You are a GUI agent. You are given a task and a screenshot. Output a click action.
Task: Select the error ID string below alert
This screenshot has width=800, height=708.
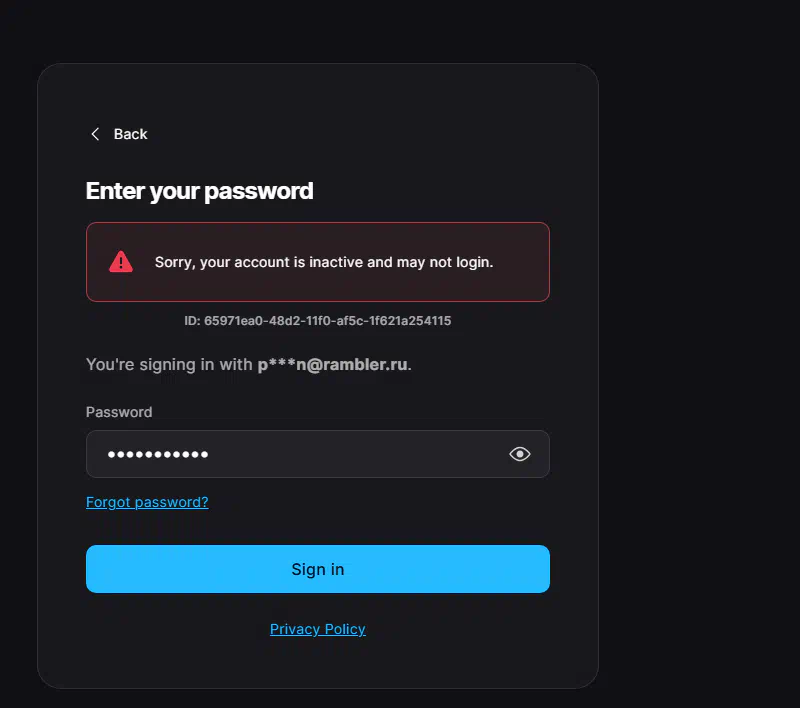click(x=317, y=321)
